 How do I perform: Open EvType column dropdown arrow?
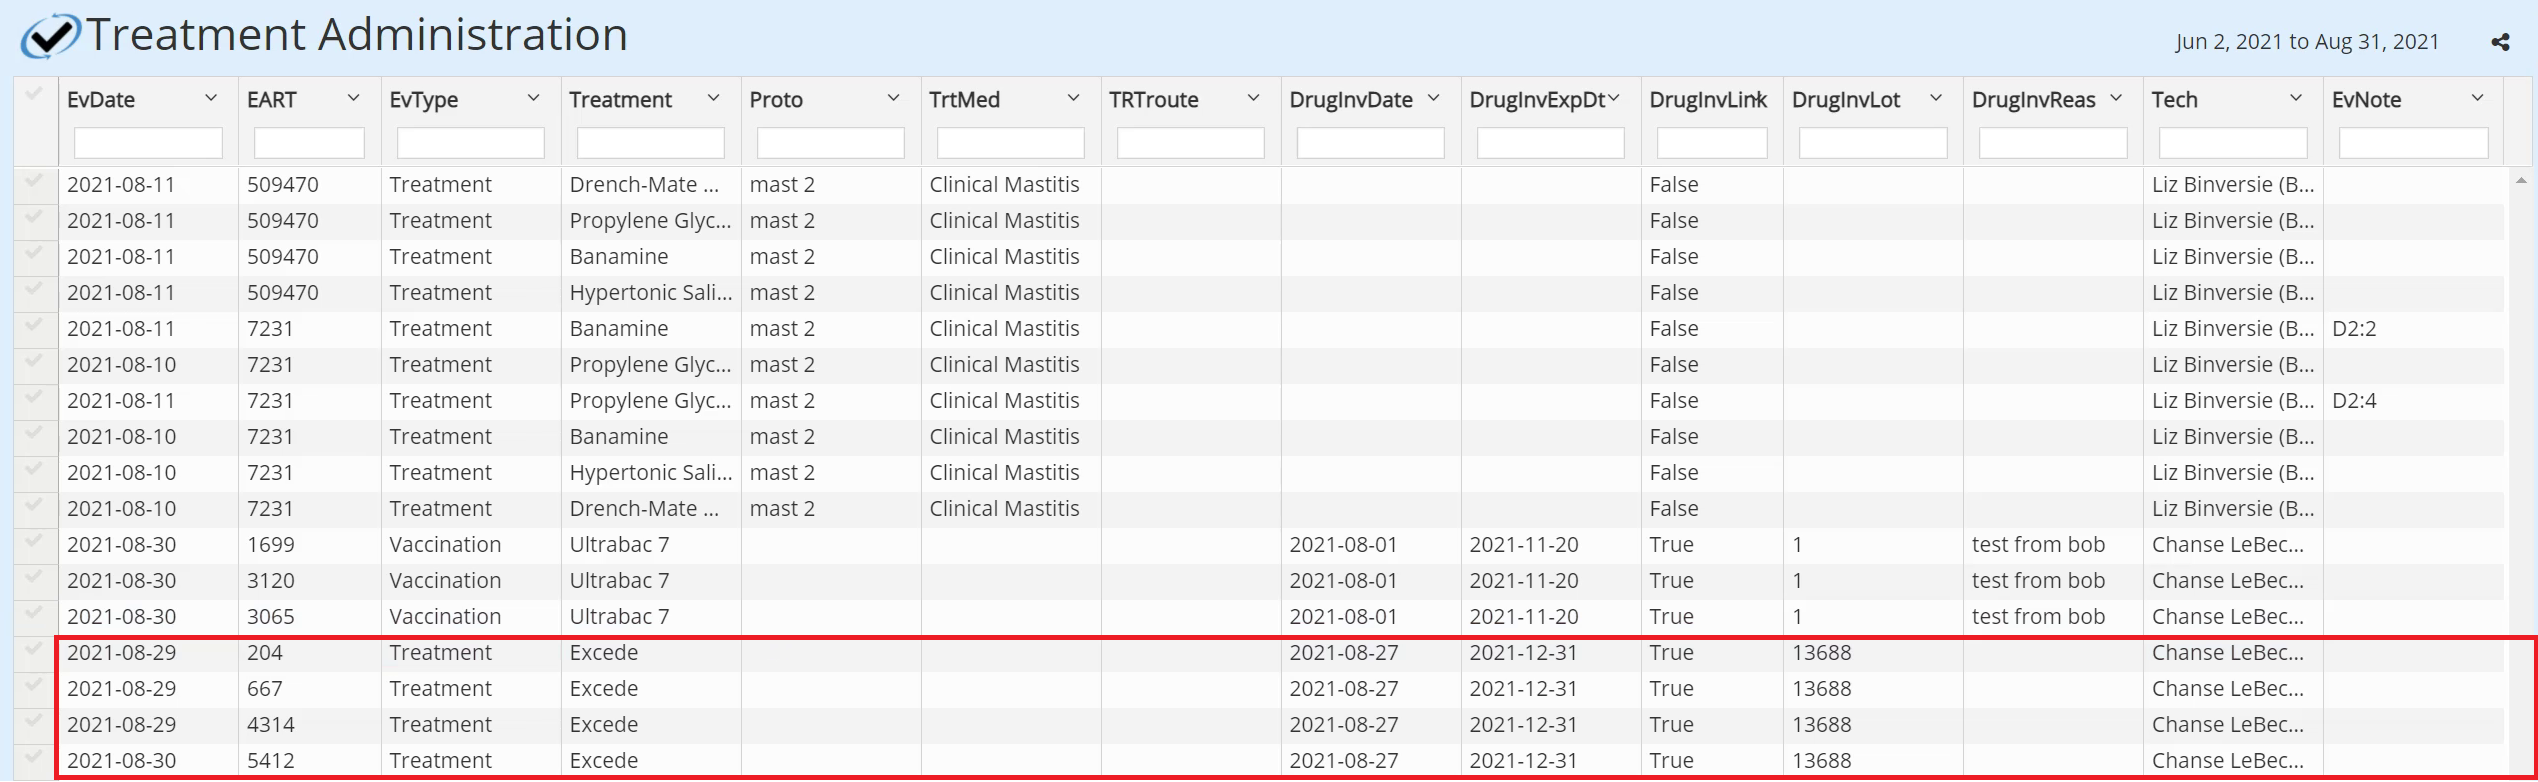(533, 98)
